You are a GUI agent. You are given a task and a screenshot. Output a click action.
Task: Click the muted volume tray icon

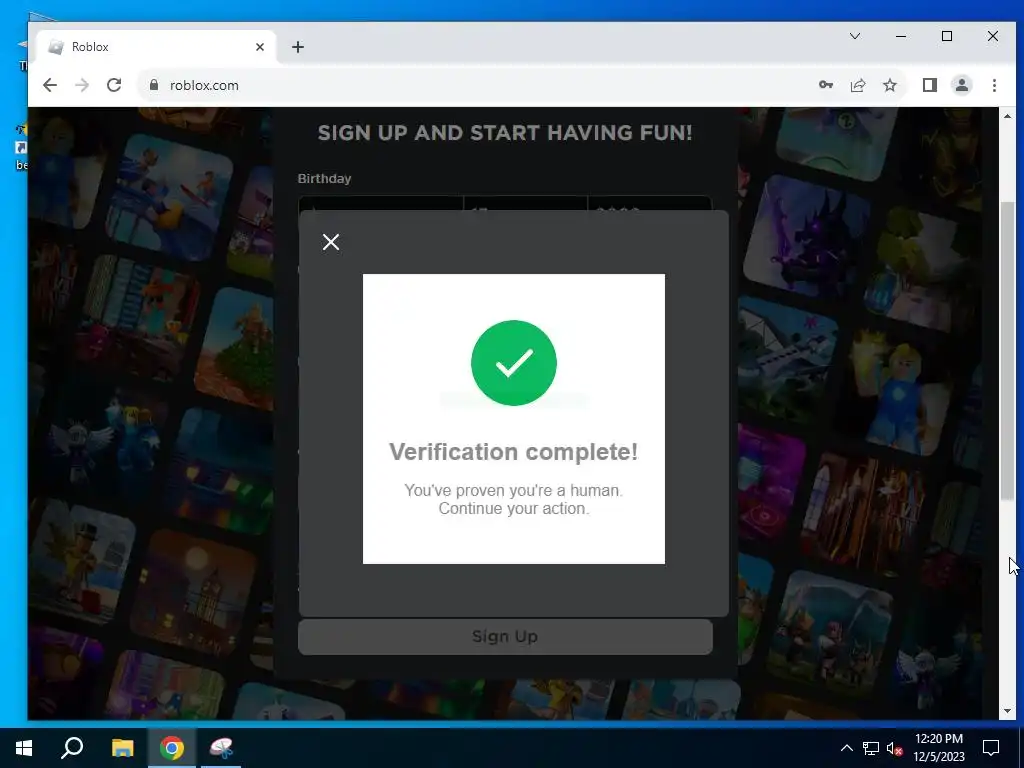click(895, 748)
